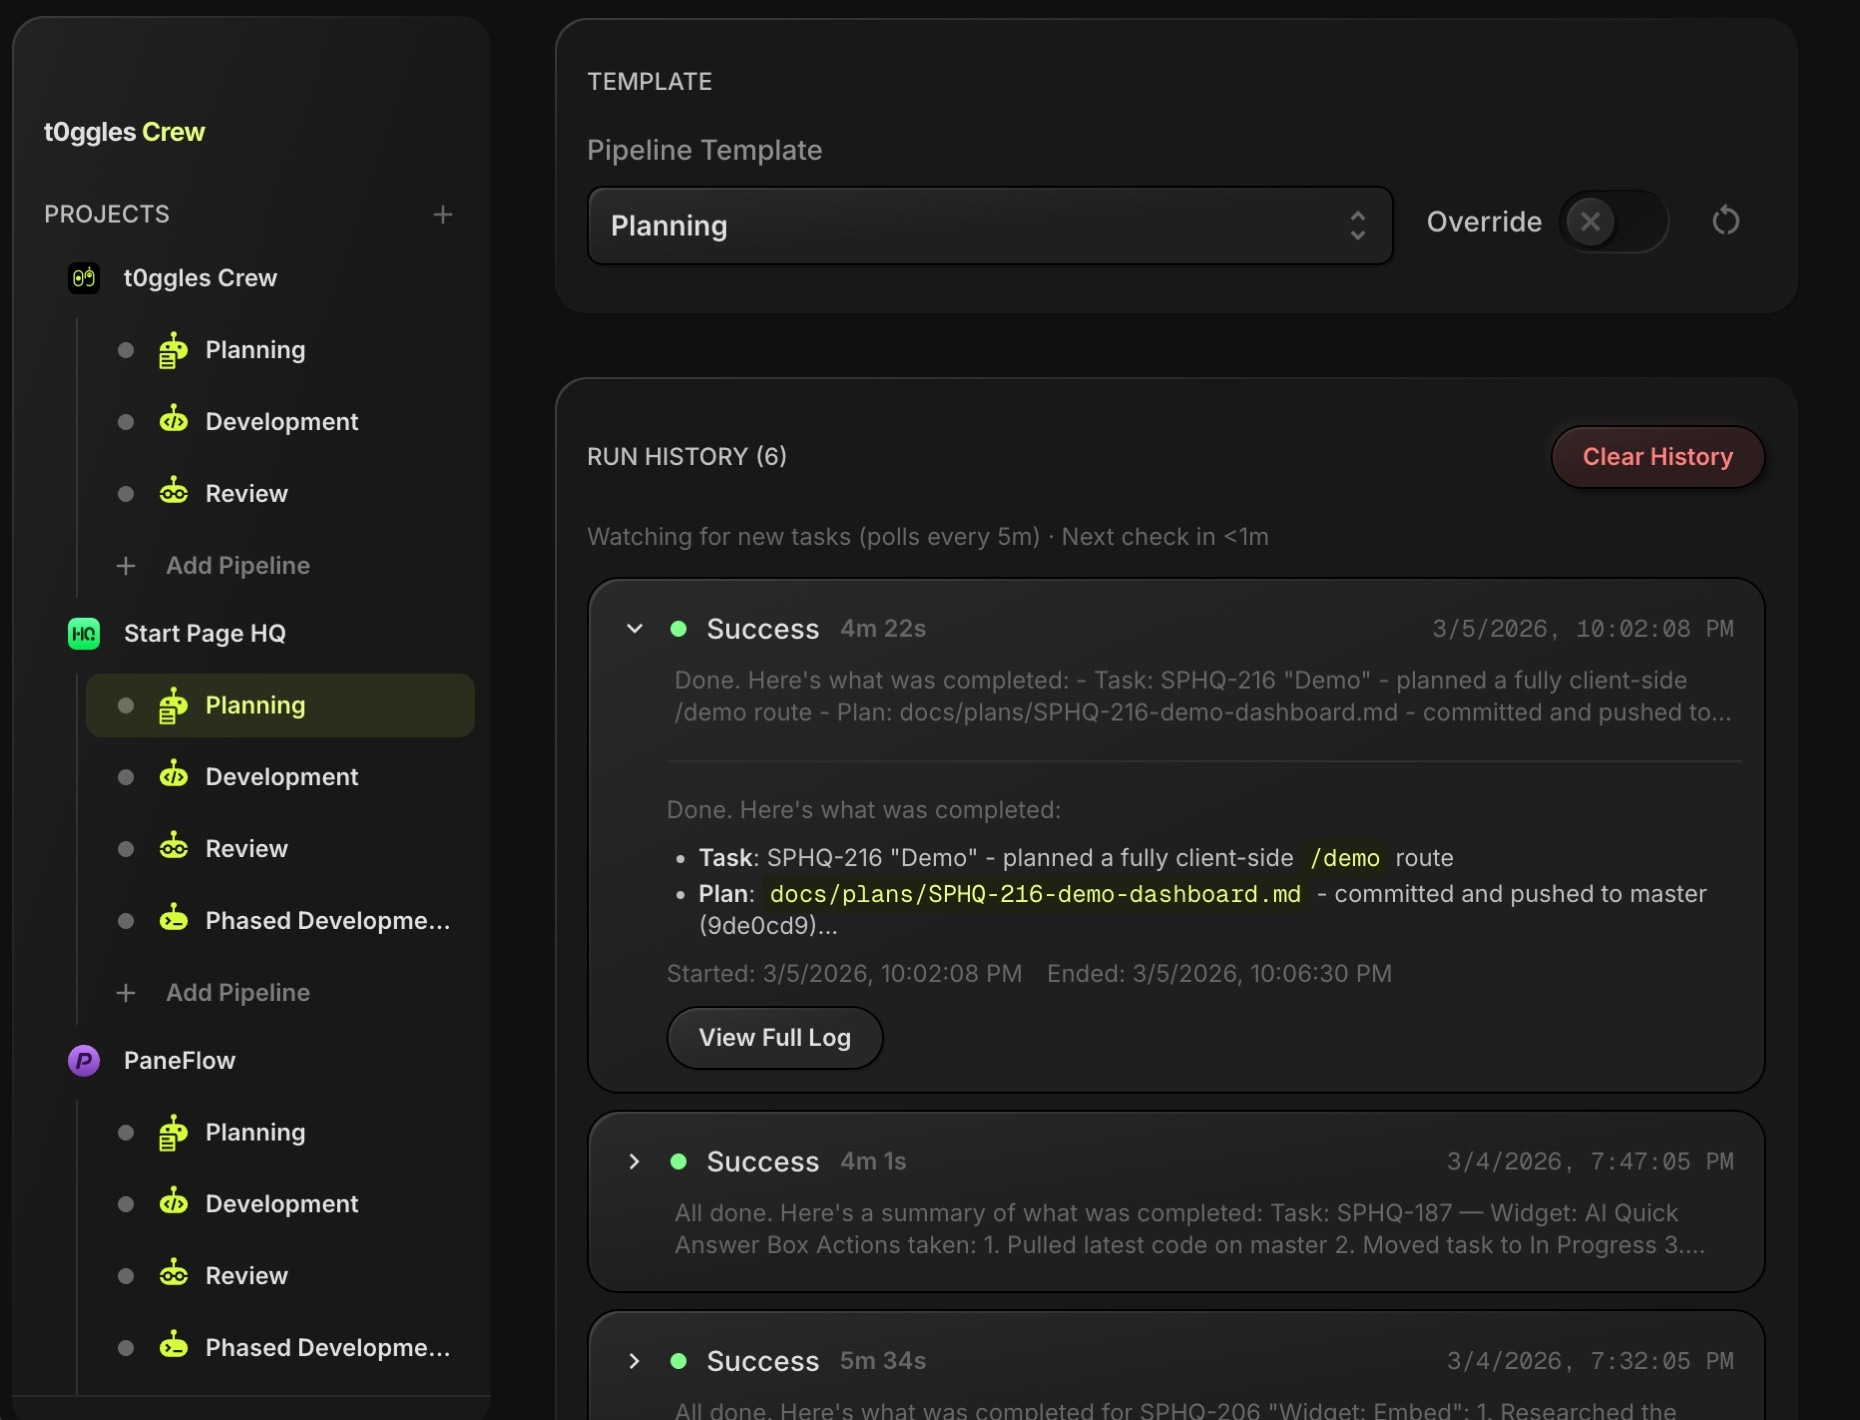Open t0ggles Crew Development pipeline
The width and height of the screenshot is (1860, 1420).
pos(281,422)
